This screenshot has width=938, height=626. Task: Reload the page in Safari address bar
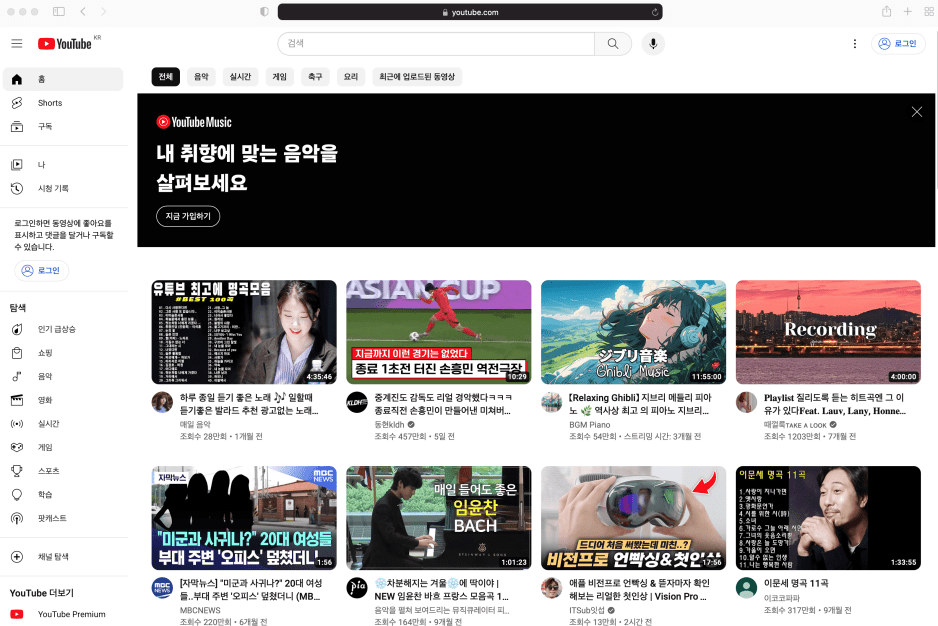click(x=655, y=12)
